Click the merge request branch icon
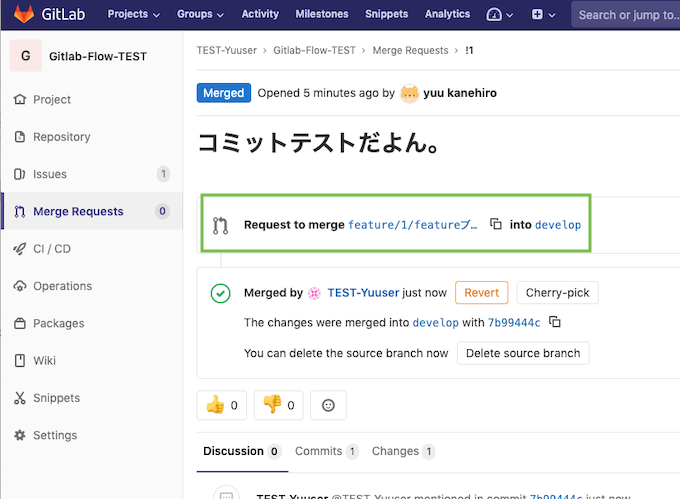This screenshot has width=680, height=499. pos(220,225)
